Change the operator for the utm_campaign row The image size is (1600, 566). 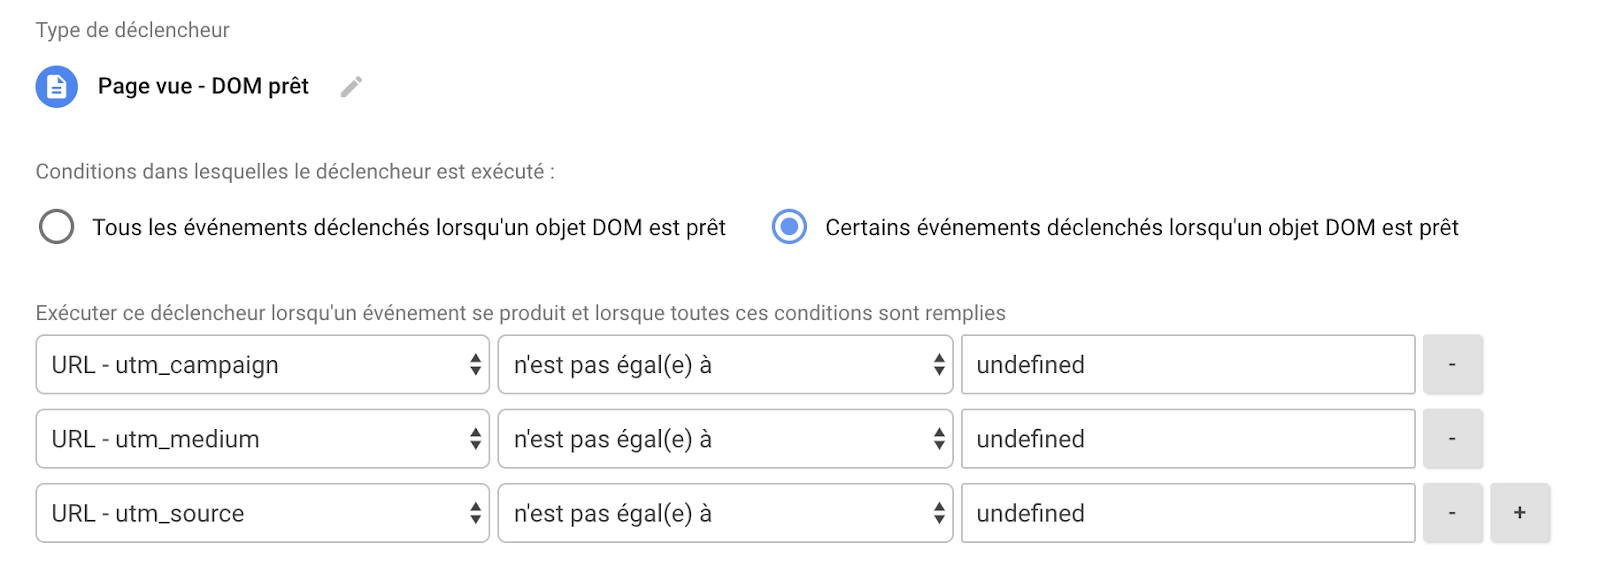click(725, 365)
